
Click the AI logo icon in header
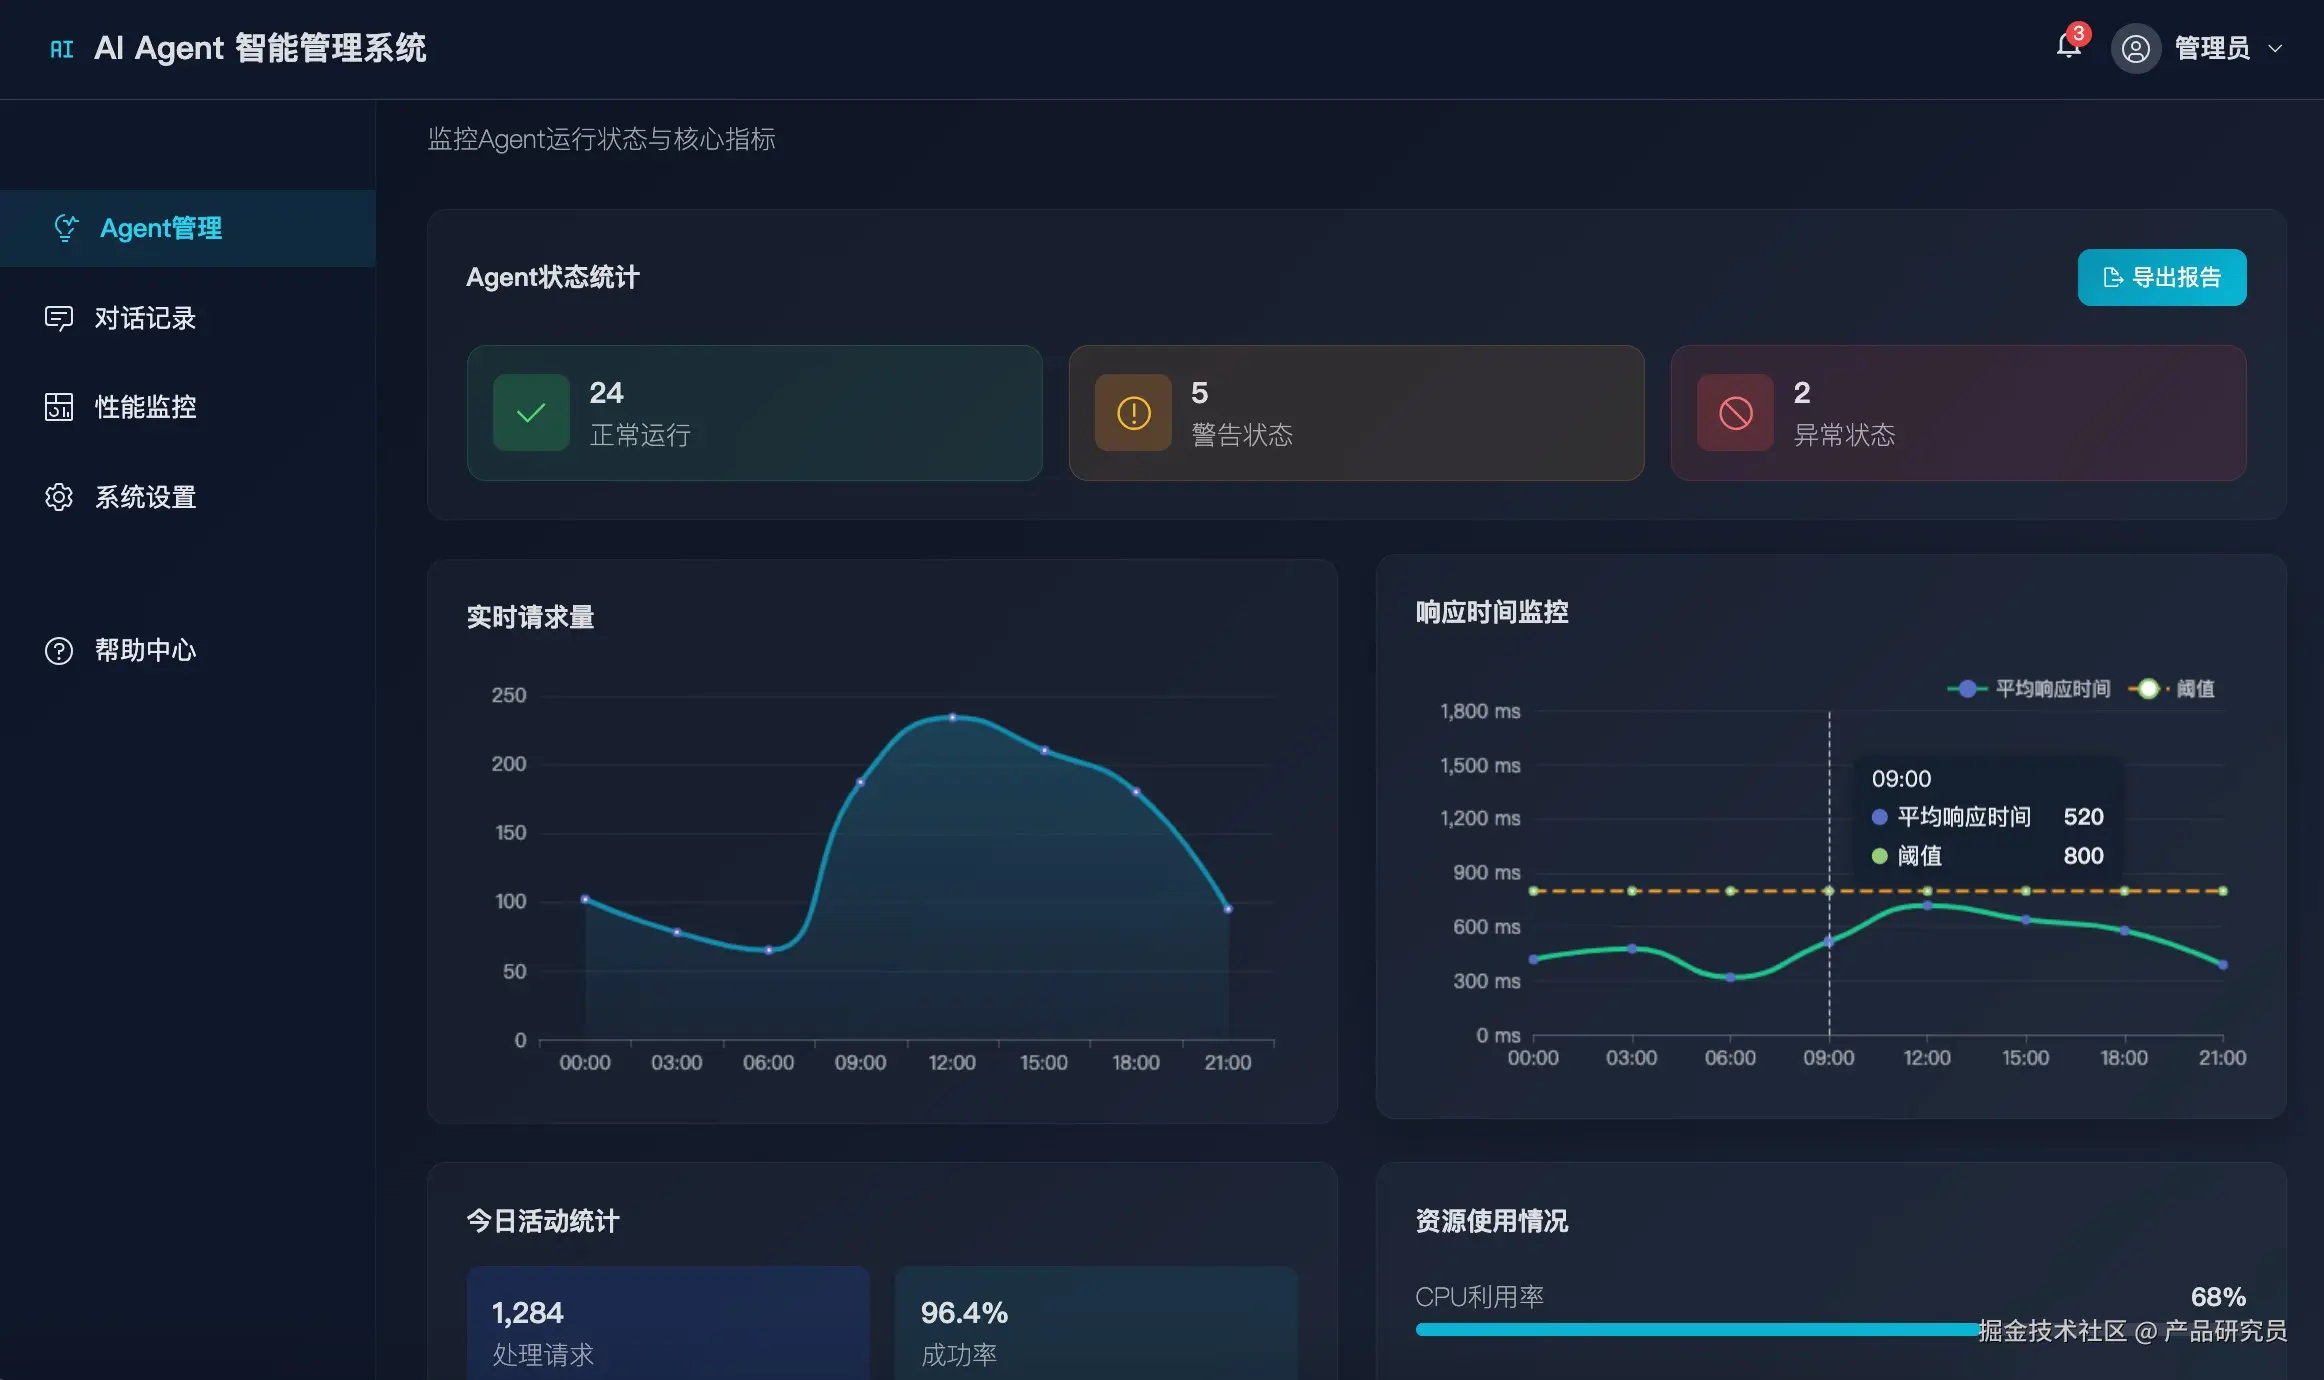tap(62, 49)
